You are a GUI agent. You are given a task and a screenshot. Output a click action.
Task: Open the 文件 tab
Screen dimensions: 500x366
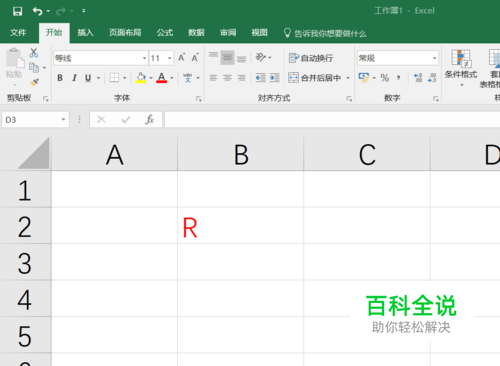(18, 32)
